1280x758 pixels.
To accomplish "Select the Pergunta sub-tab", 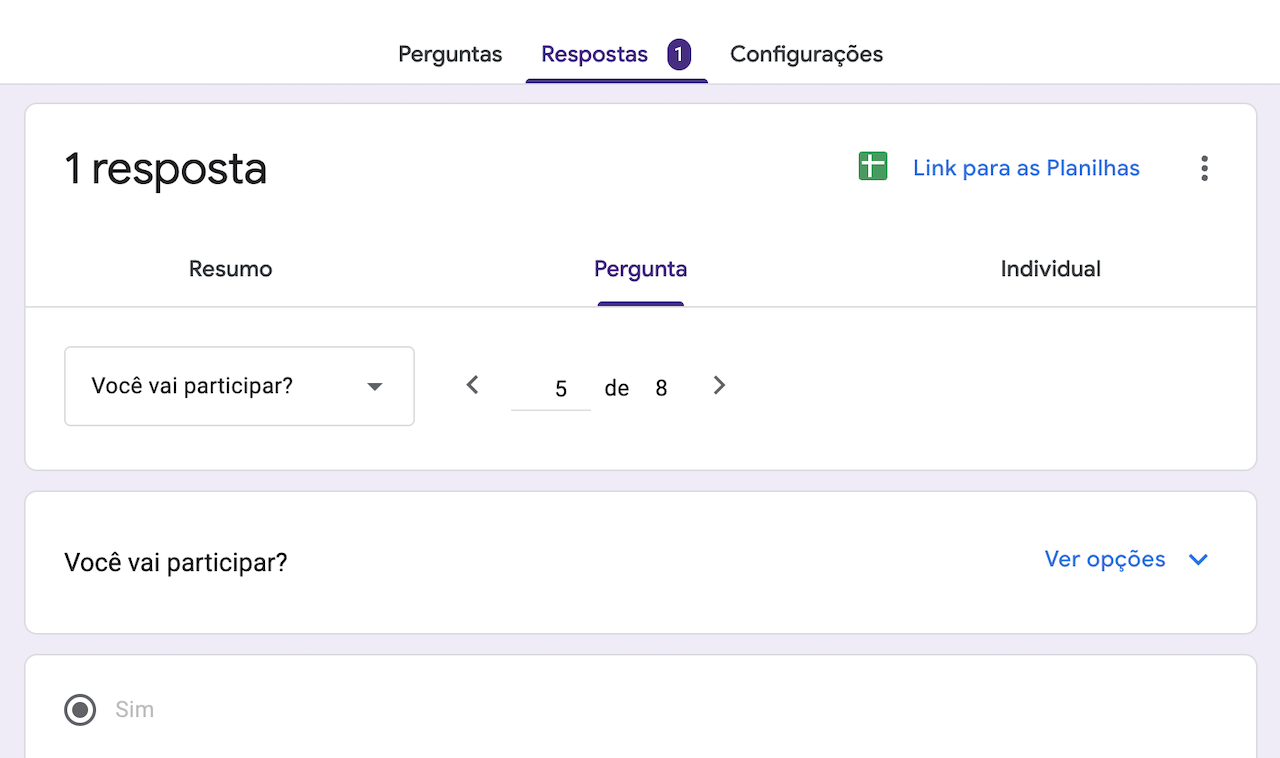I will 640,269.
